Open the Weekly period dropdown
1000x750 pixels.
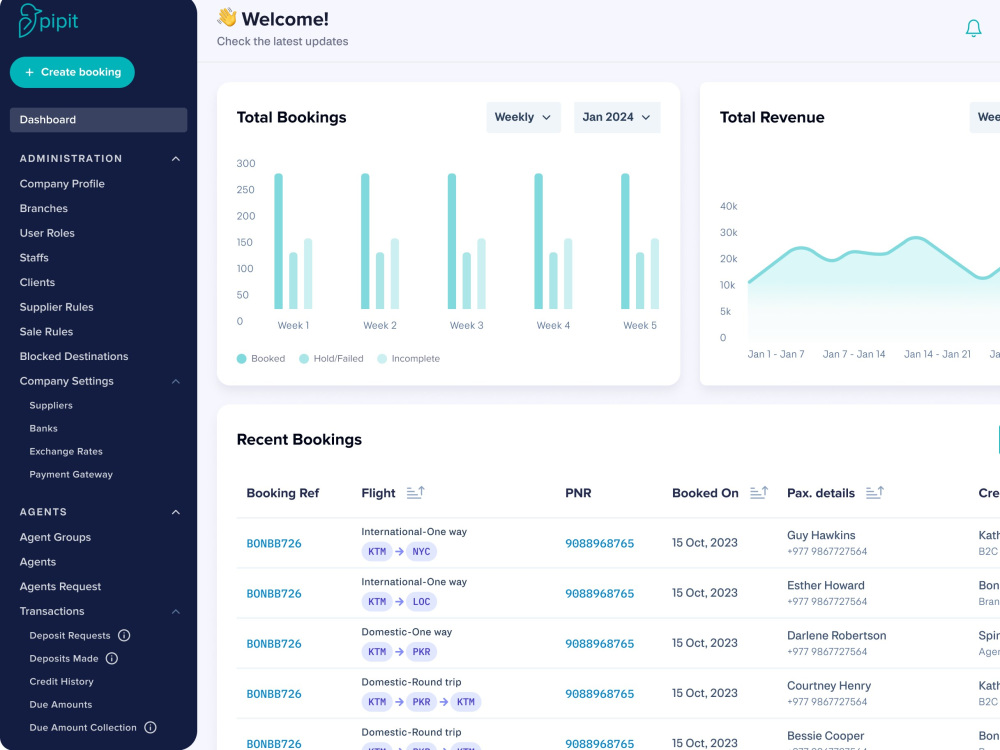coord(523,117)
